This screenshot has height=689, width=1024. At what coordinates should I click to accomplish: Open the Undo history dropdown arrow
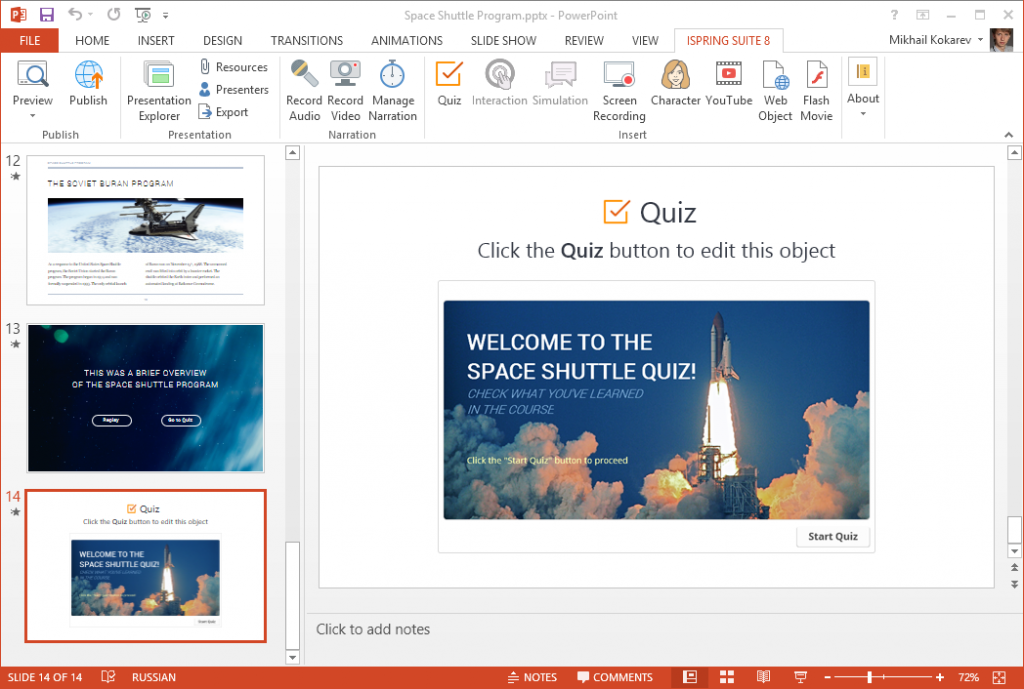coord(91,14)
